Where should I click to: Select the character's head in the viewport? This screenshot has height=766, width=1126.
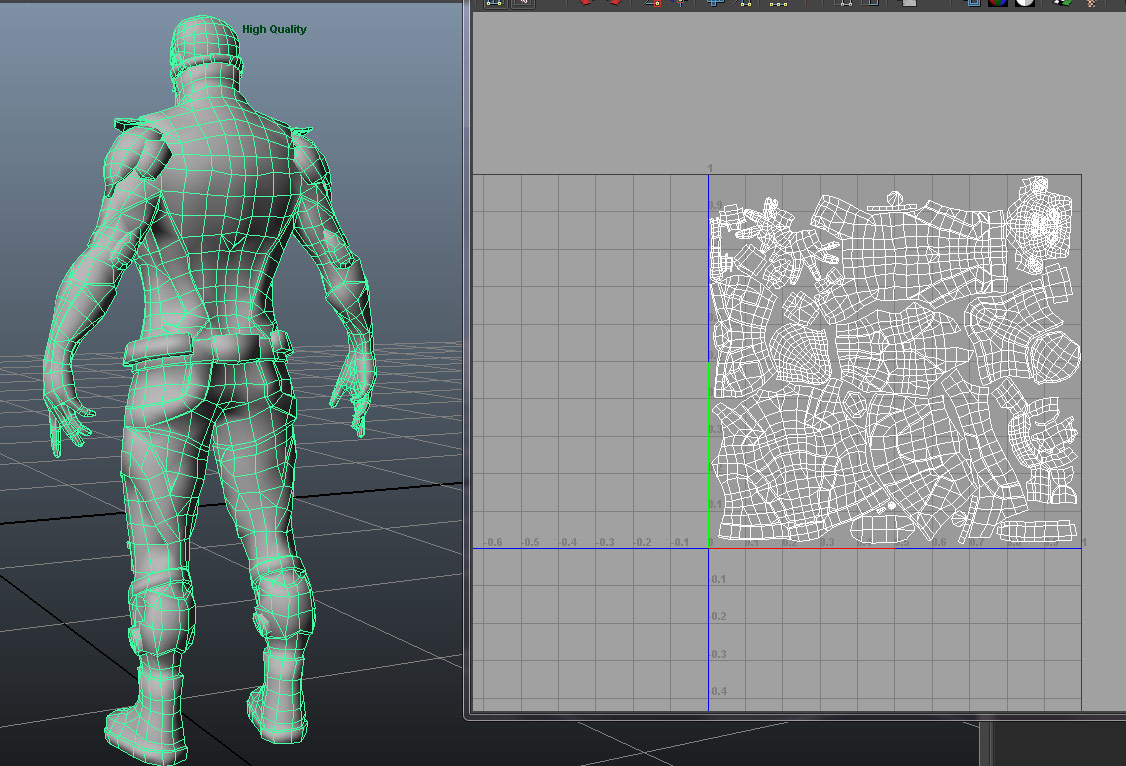[x=205, y=45]
